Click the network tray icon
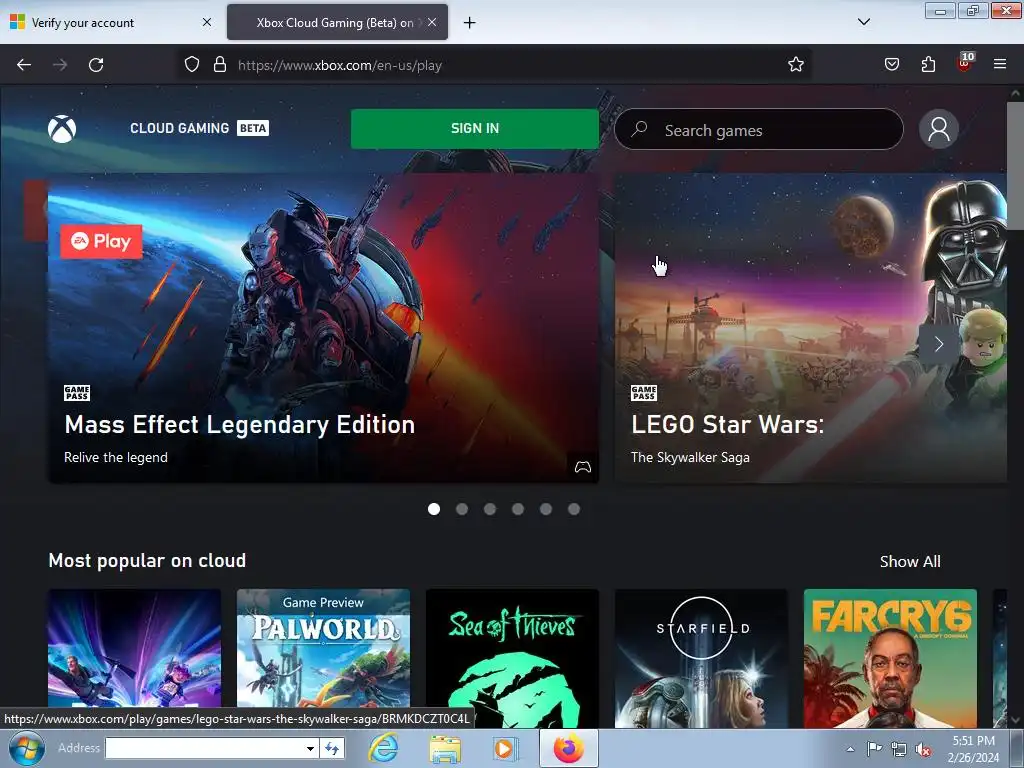The width and height of the screenshot is (1024, 768). pyautogui.click(x=899, y=750)
